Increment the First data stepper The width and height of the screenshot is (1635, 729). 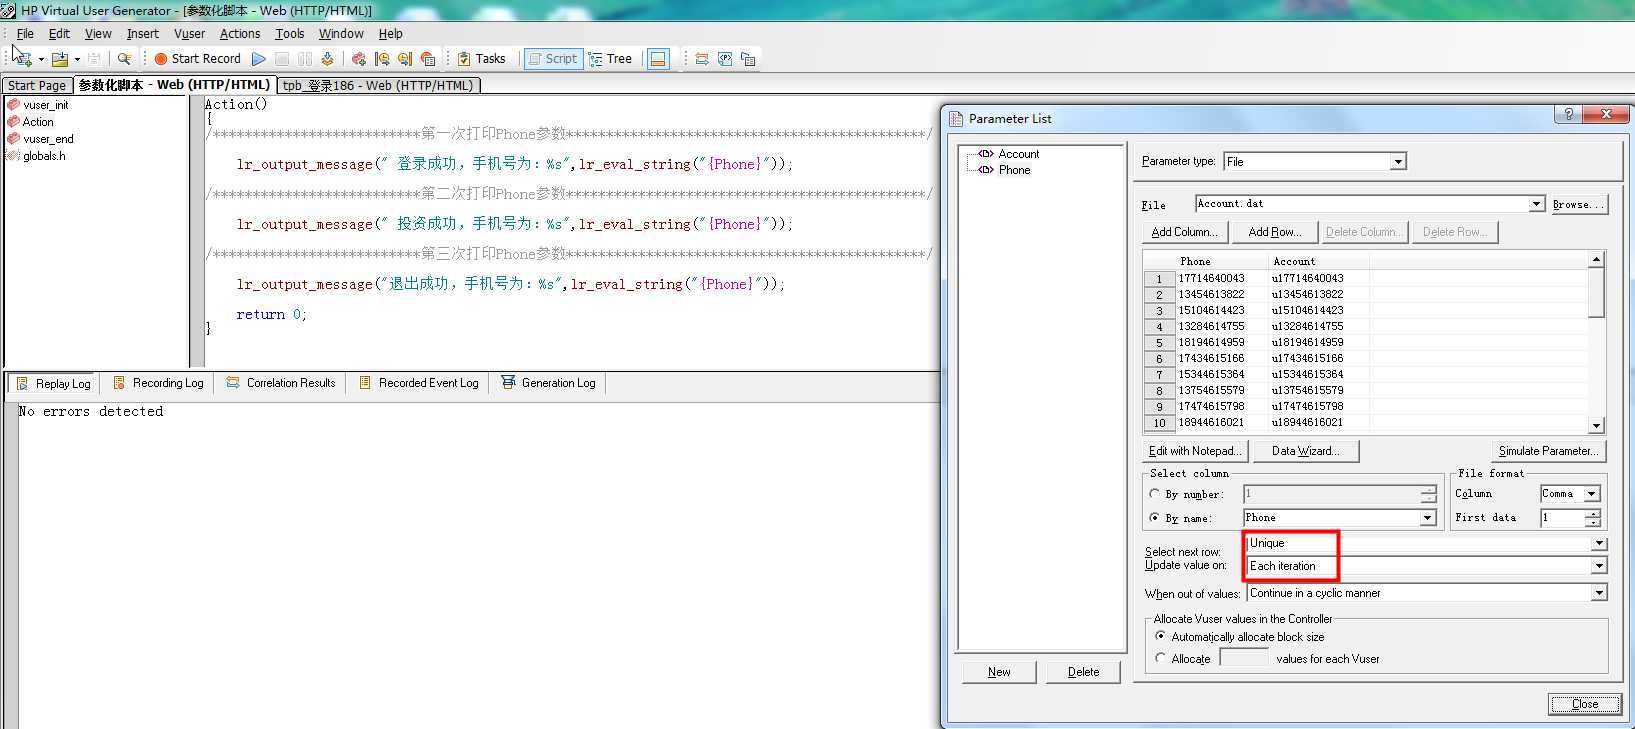tap(1592, 513)
